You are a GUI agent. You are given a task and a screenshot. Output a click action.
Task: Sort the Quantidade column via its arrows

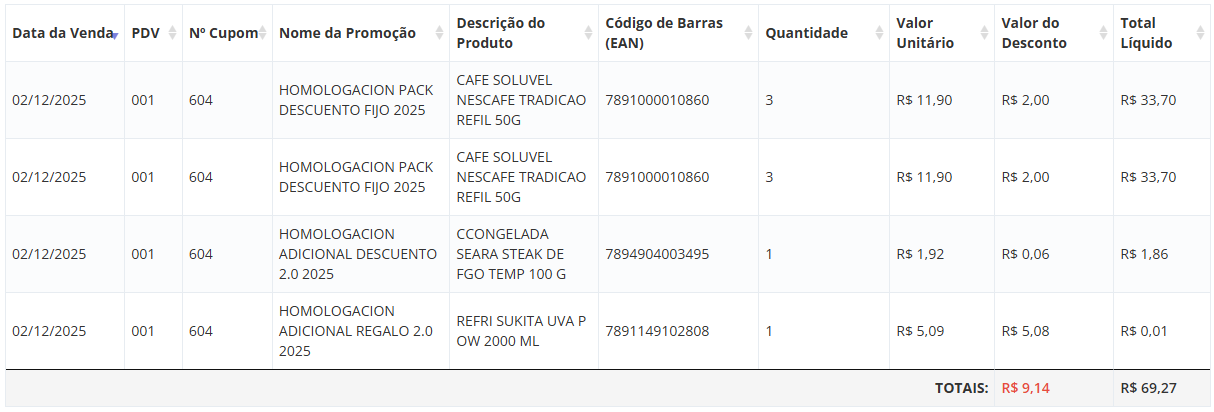coord(879,33)
